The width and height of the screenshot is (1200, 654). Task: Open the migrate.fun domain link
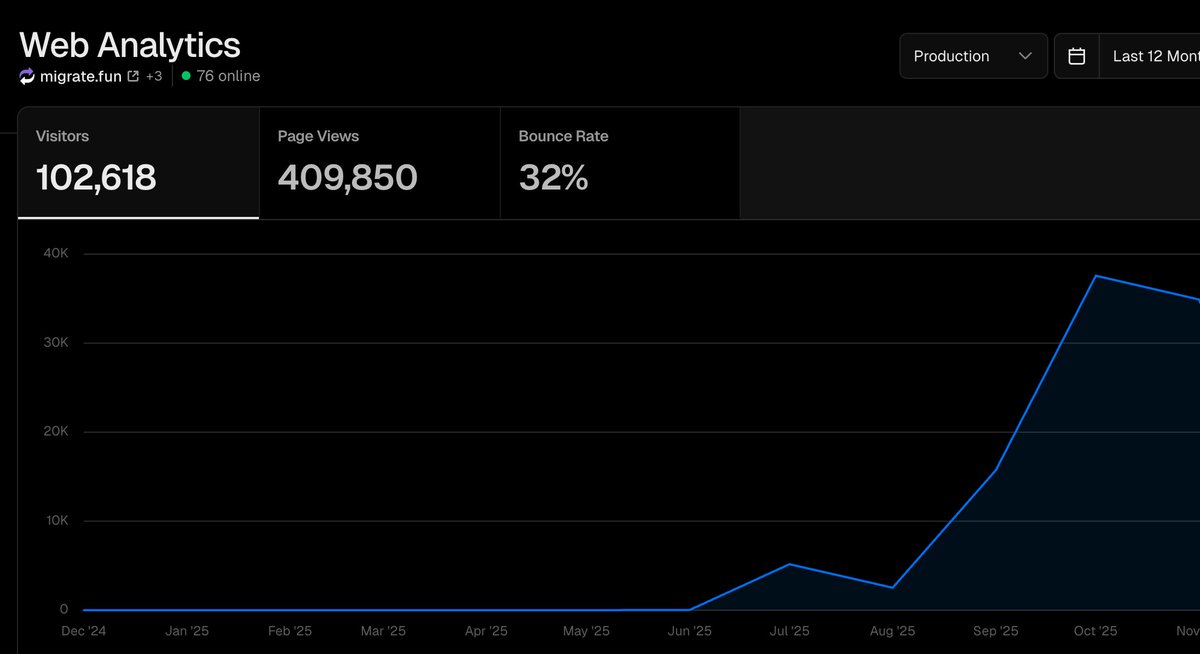(x=81, y=76)
